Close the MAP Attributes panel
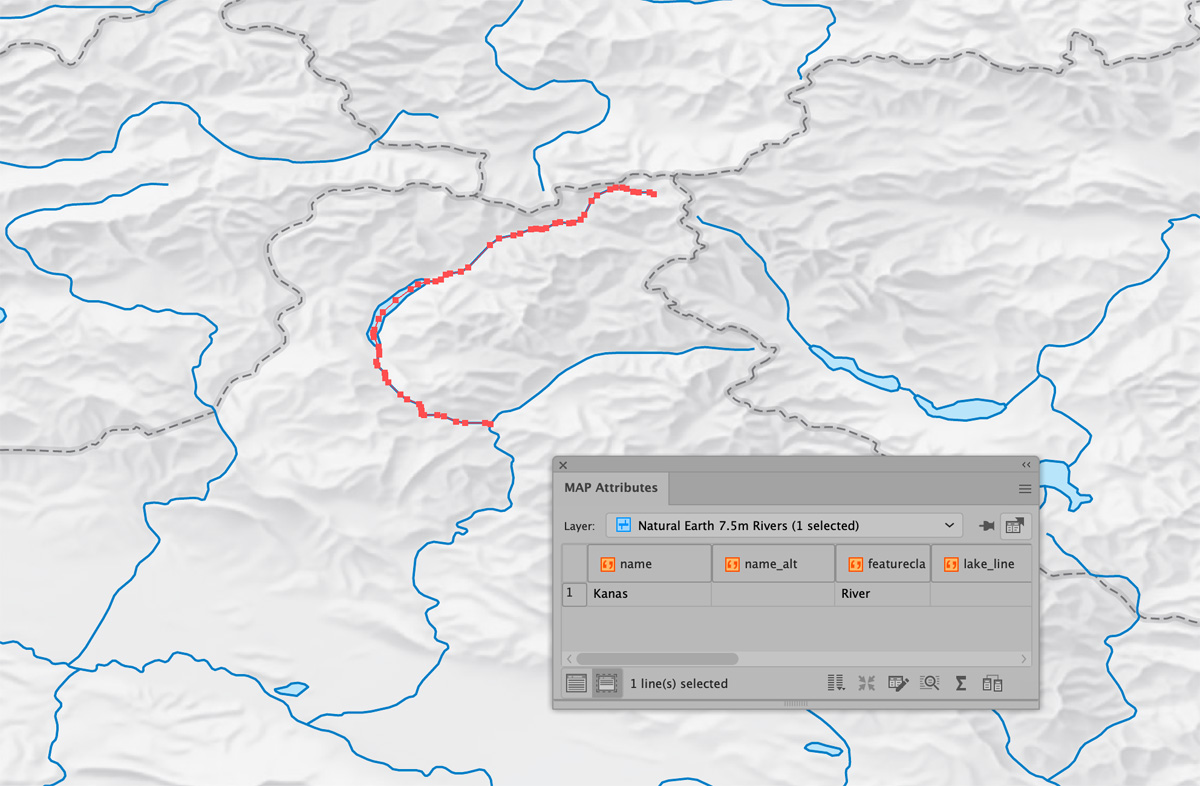This screenshot has width=1200, height=786. tap(563, 465)
